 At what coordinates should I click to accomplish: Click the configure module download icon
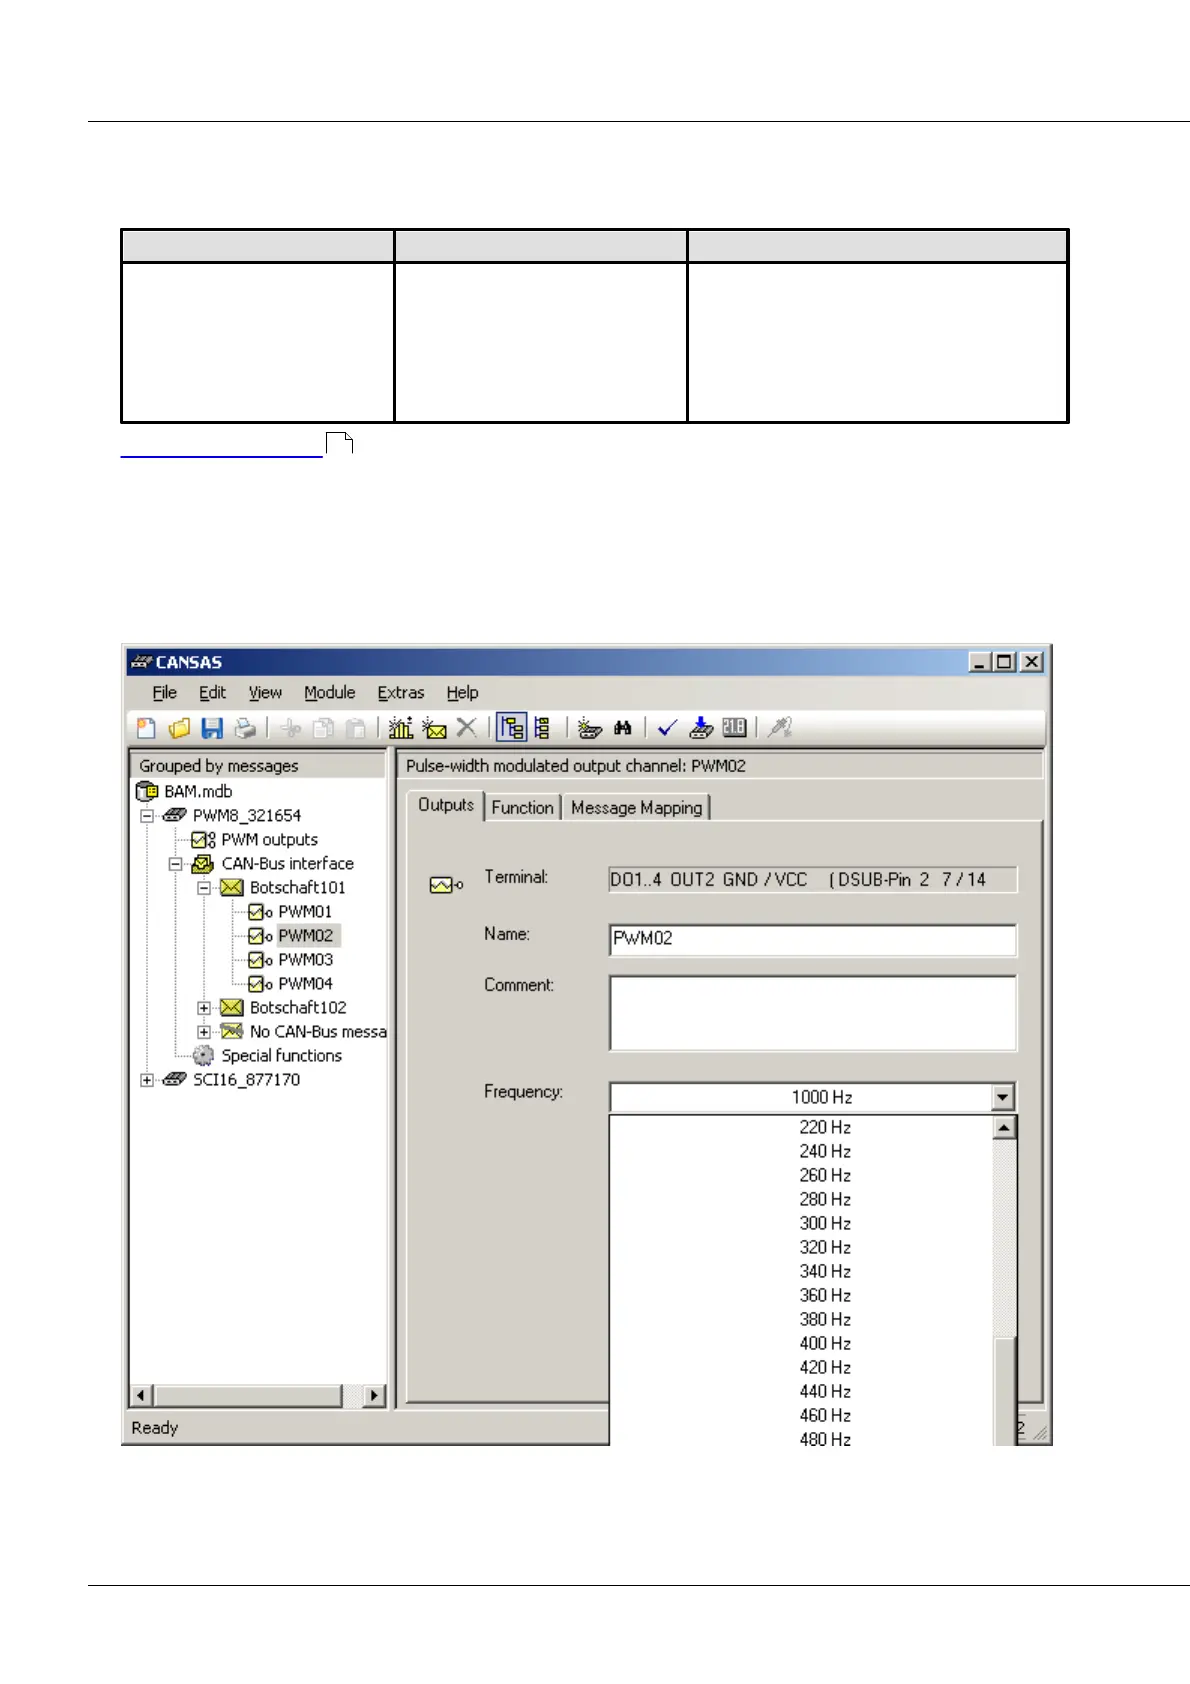[x=701, y=728]
